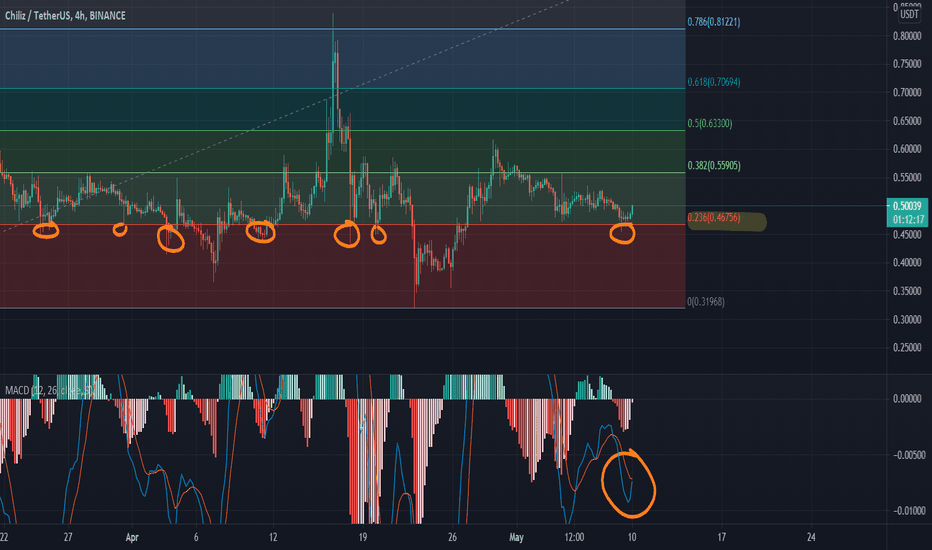Click the Chiliz / TetherUS chart title

click(65, 16)
